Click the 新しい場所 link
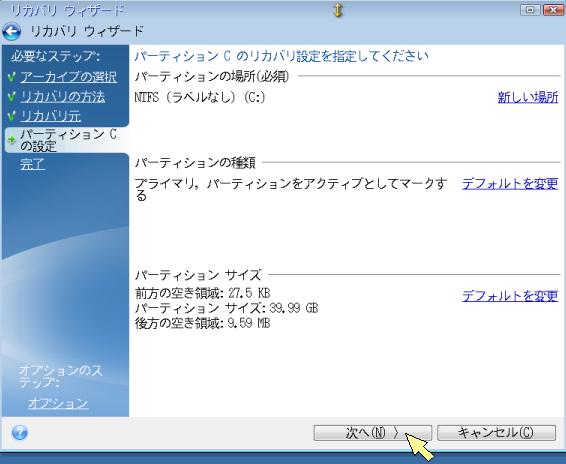This screenshot has width=566, height=464. pyautogui.click(x=528, y=97)
